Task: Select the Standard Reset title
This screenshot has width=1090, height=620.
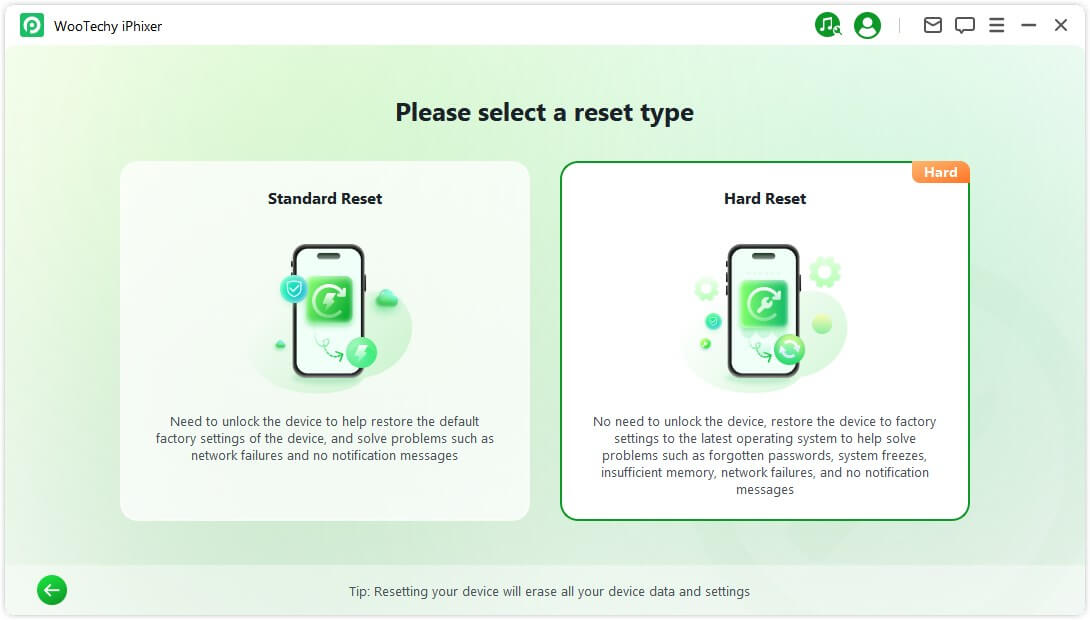Action: pos(325,199)
